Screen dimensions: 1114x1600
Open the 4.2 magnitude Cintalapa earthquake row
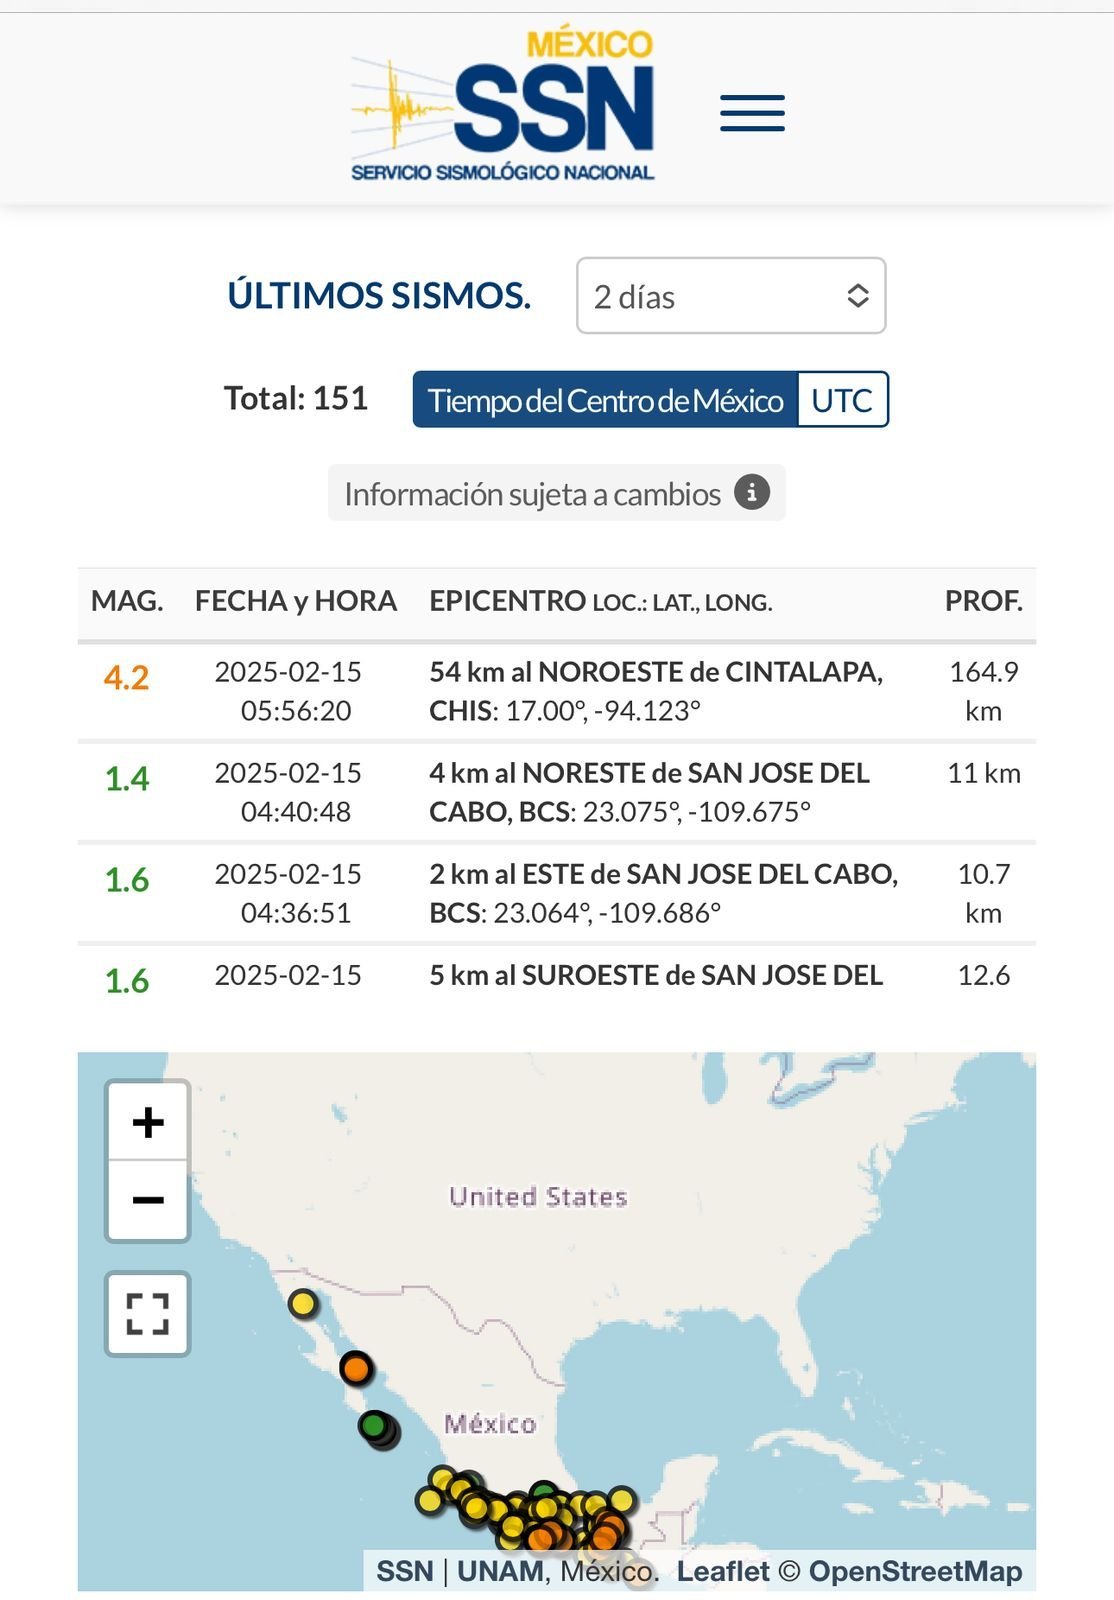point(655,691)
